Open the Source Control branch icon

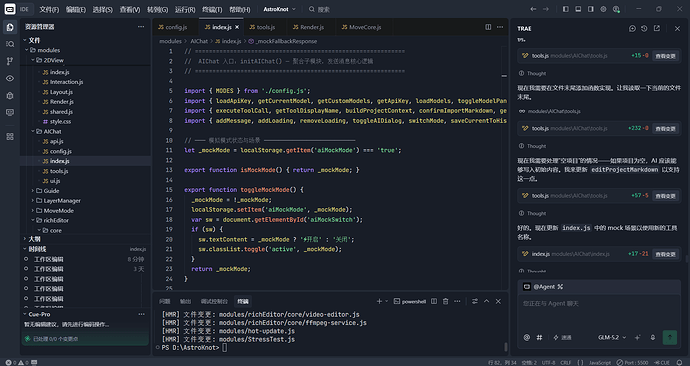click(x=10, y=61)
